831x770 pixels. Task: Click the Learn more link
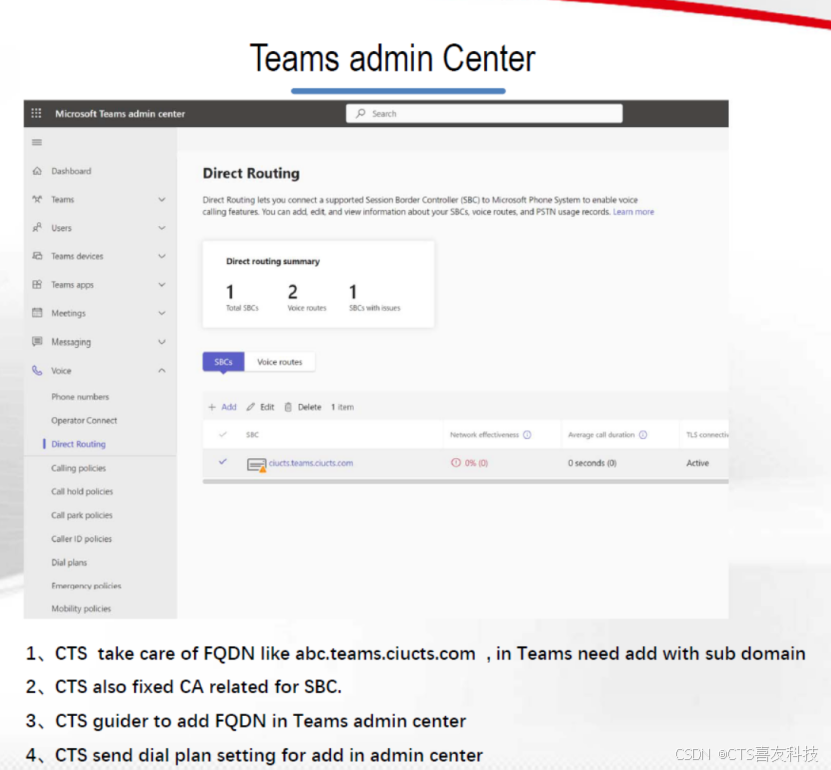(633, 211)
